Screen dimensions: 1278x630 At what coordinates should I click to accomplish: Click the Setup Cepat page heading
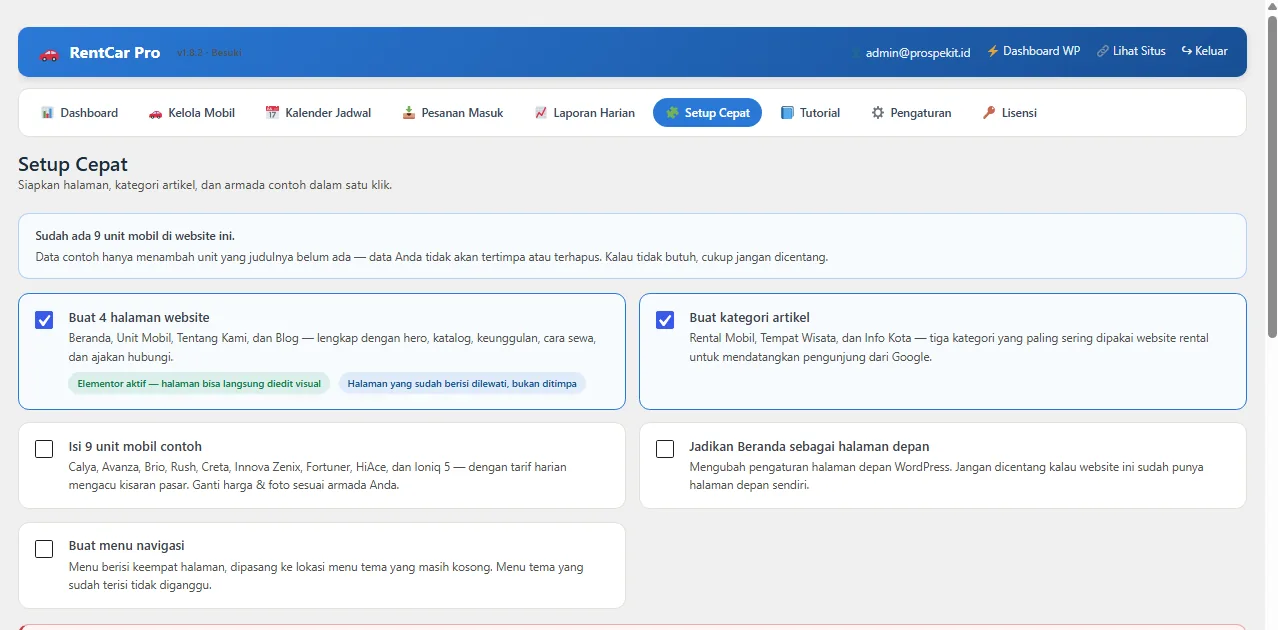tap(73, 164)
